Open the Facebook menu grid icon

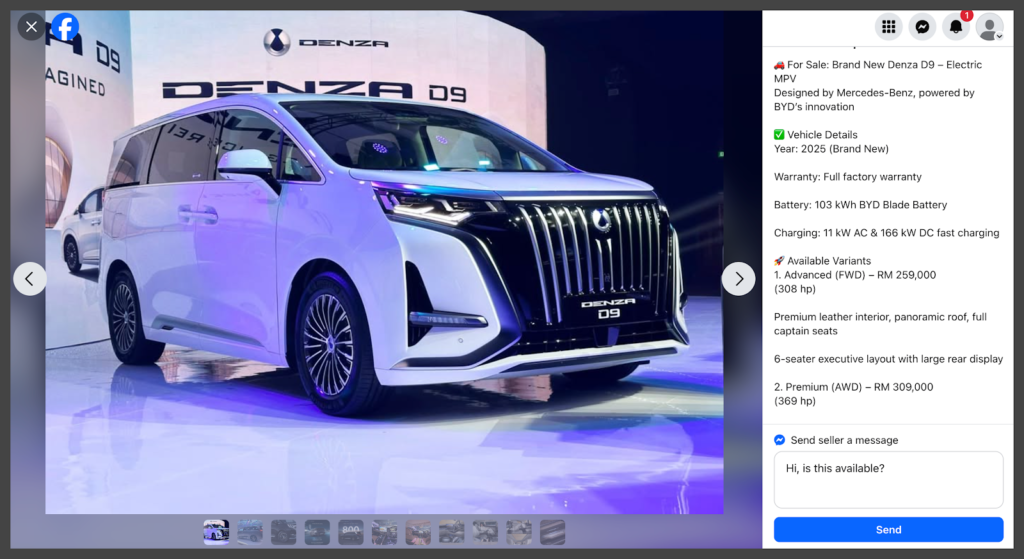[888, 27]
